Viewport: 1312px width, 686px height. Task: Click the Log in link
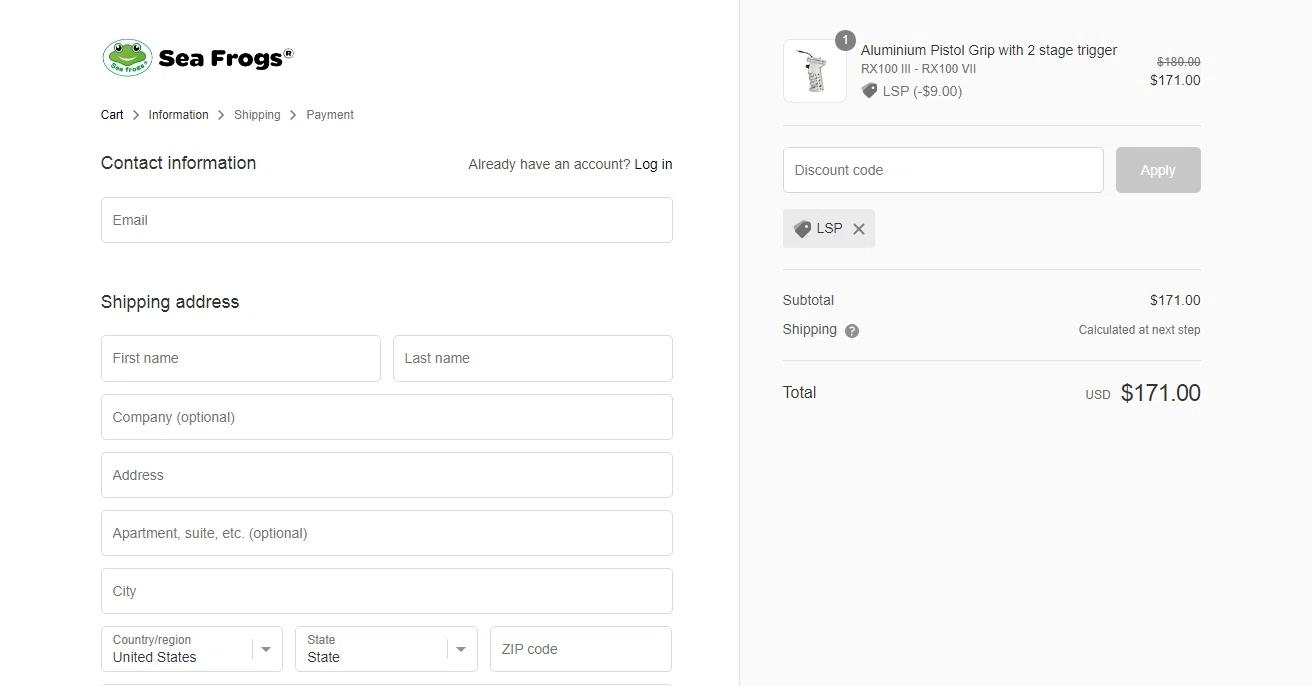[653, 164]
